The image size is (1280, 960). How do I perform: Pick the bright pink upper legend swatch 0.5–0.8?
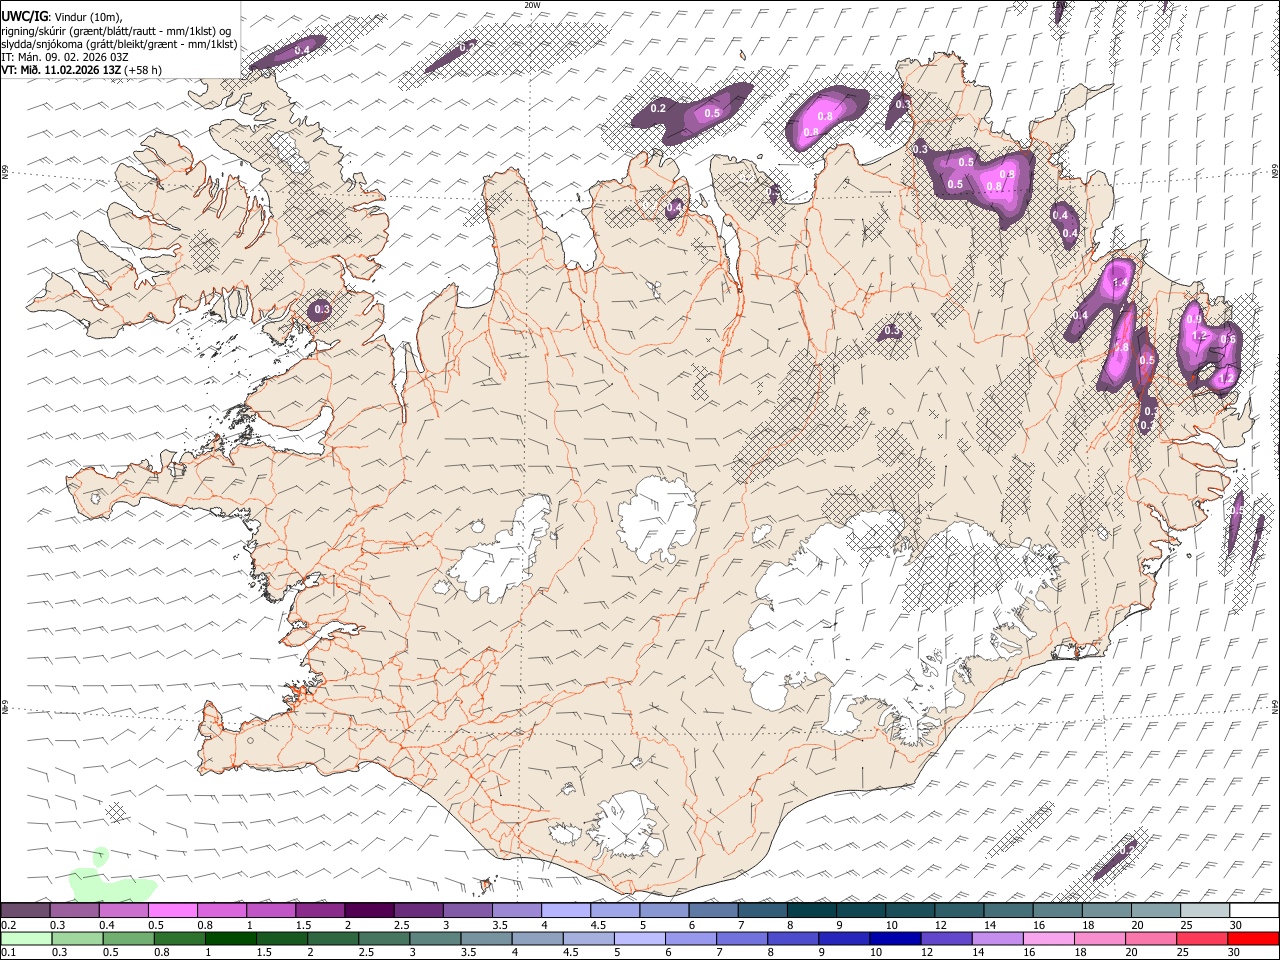click(x=173, y=910)
